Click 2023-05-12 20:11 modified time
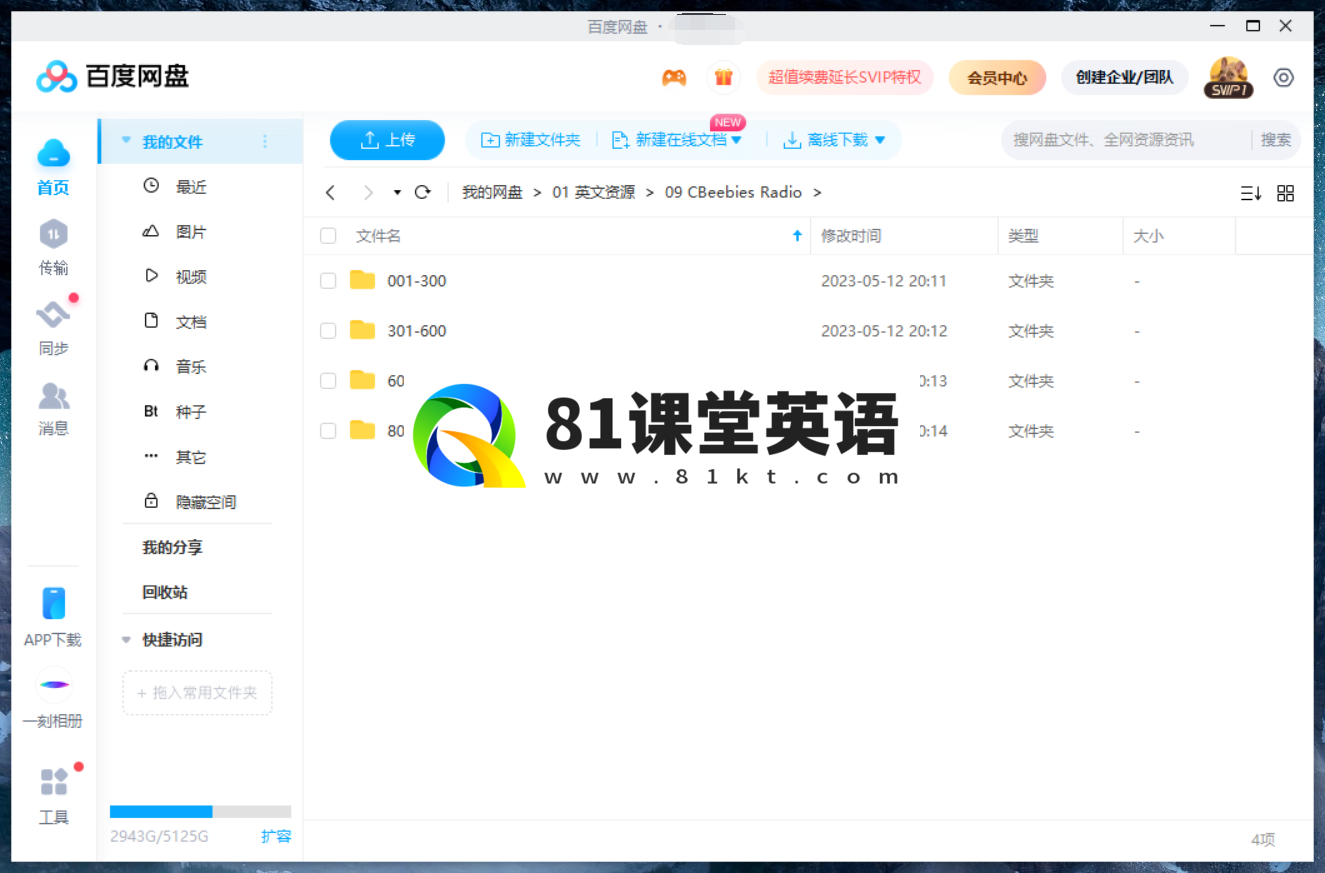Viewport: 1325px width, 873px height. point(884,281)
